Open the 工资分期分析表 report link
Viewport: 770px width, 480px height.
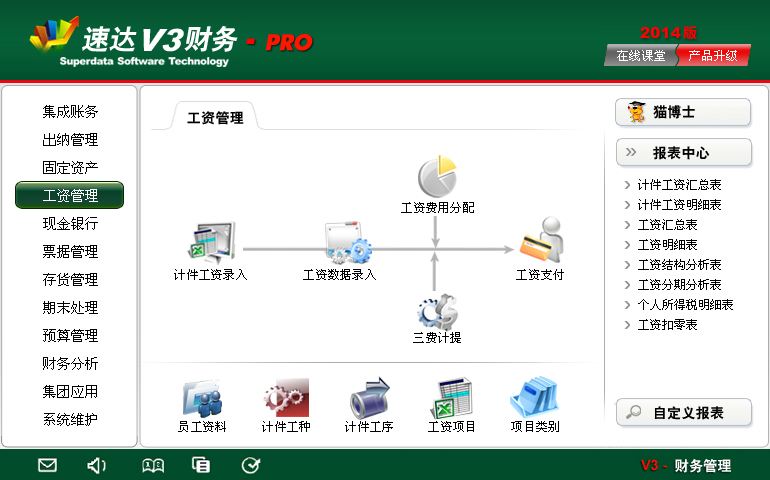coord(679,285)
